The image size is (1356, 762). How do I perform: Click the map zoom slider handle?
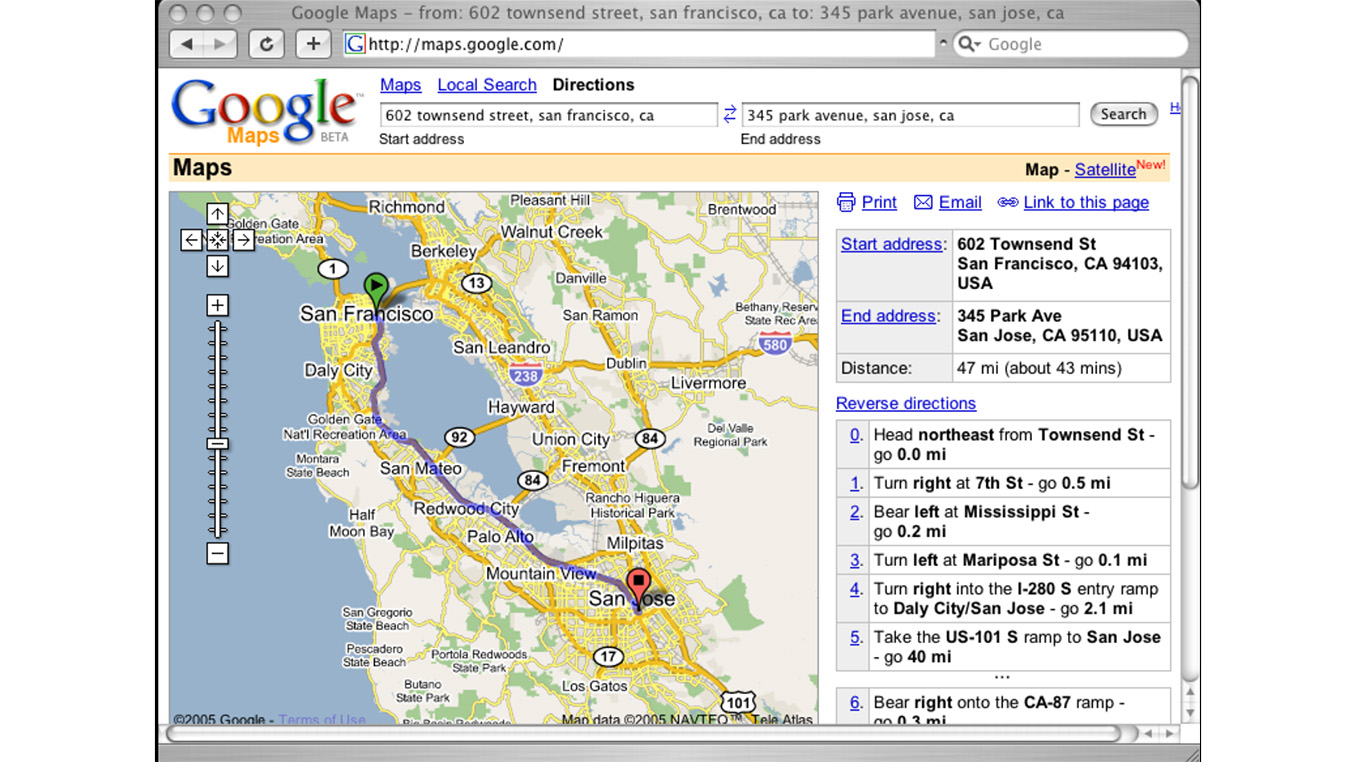click(x=217, y=443)
